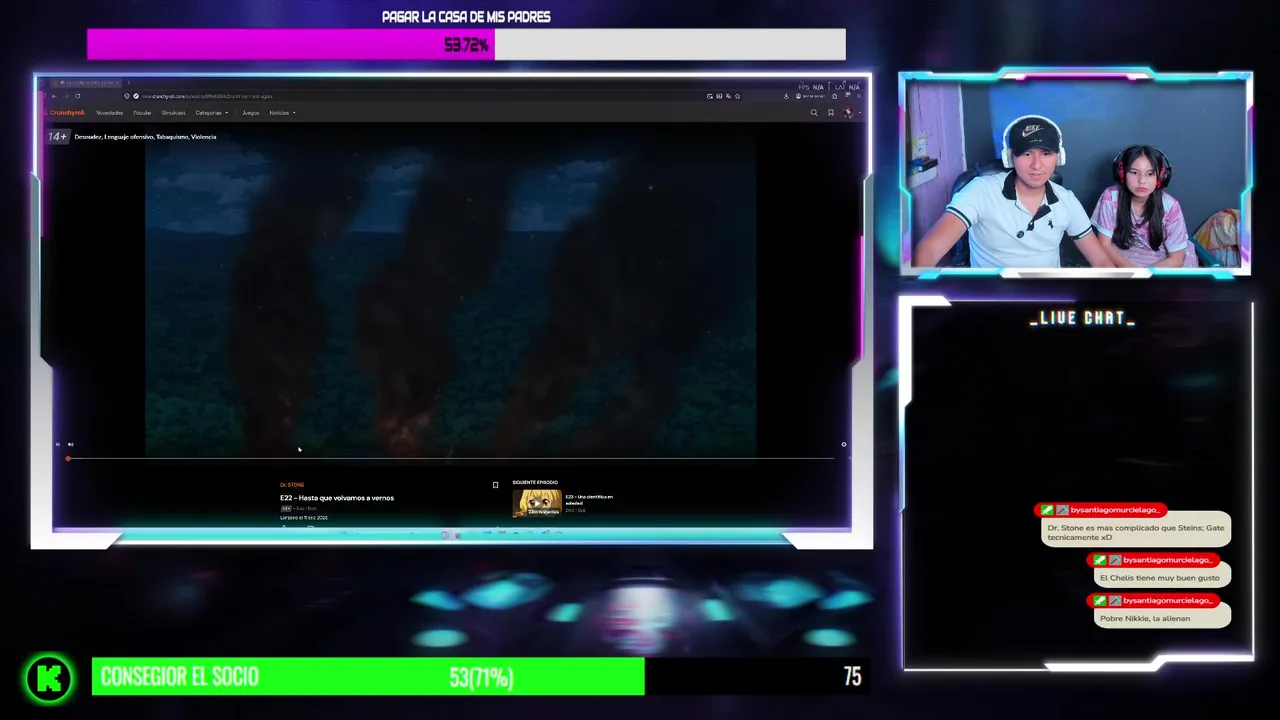Screen dimensions: 1280x720
Task: Open browser downloads icon
Action: point(786,96)
